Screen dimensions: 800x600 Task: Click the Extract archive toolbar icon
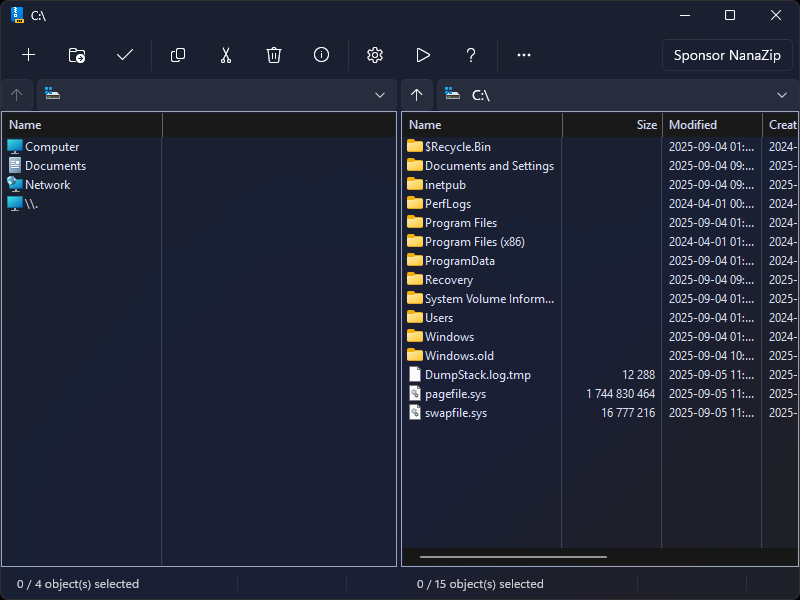tap(77, 55)
